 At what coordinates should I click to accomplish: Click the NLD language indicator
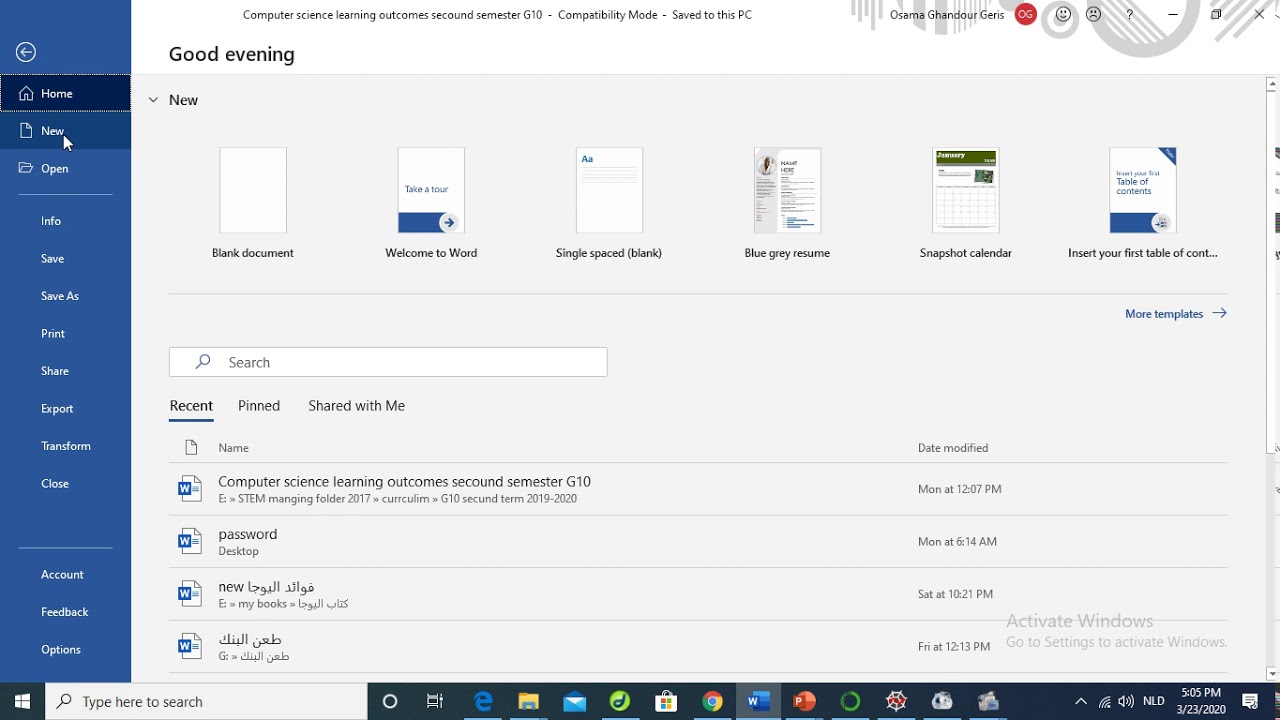pos(1153,701)
